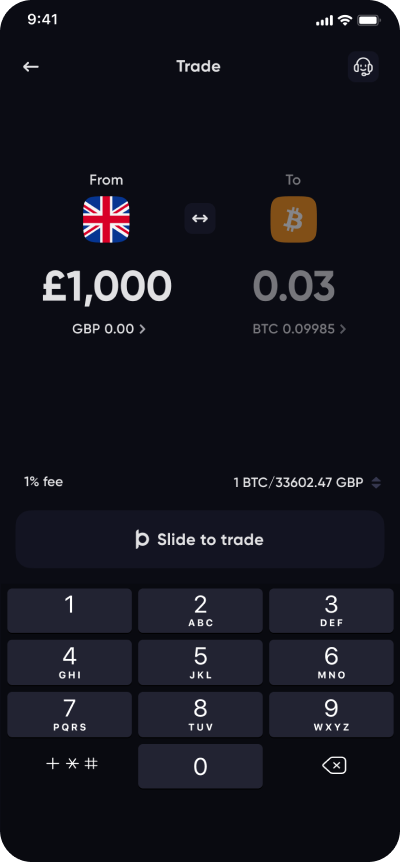Tap the UK flag currency icon
Image resolution: width=400 pixels, height=862 pixels.
[x=106, y=219]
